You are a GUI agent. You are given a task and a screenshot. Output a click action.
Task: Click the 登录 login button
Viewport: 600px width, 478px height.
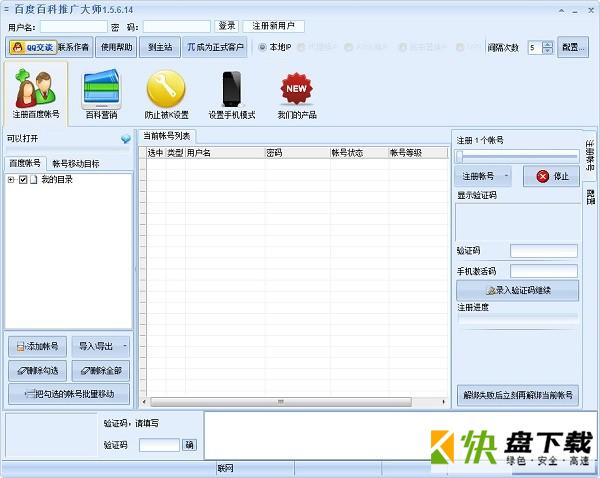[227, 26]
